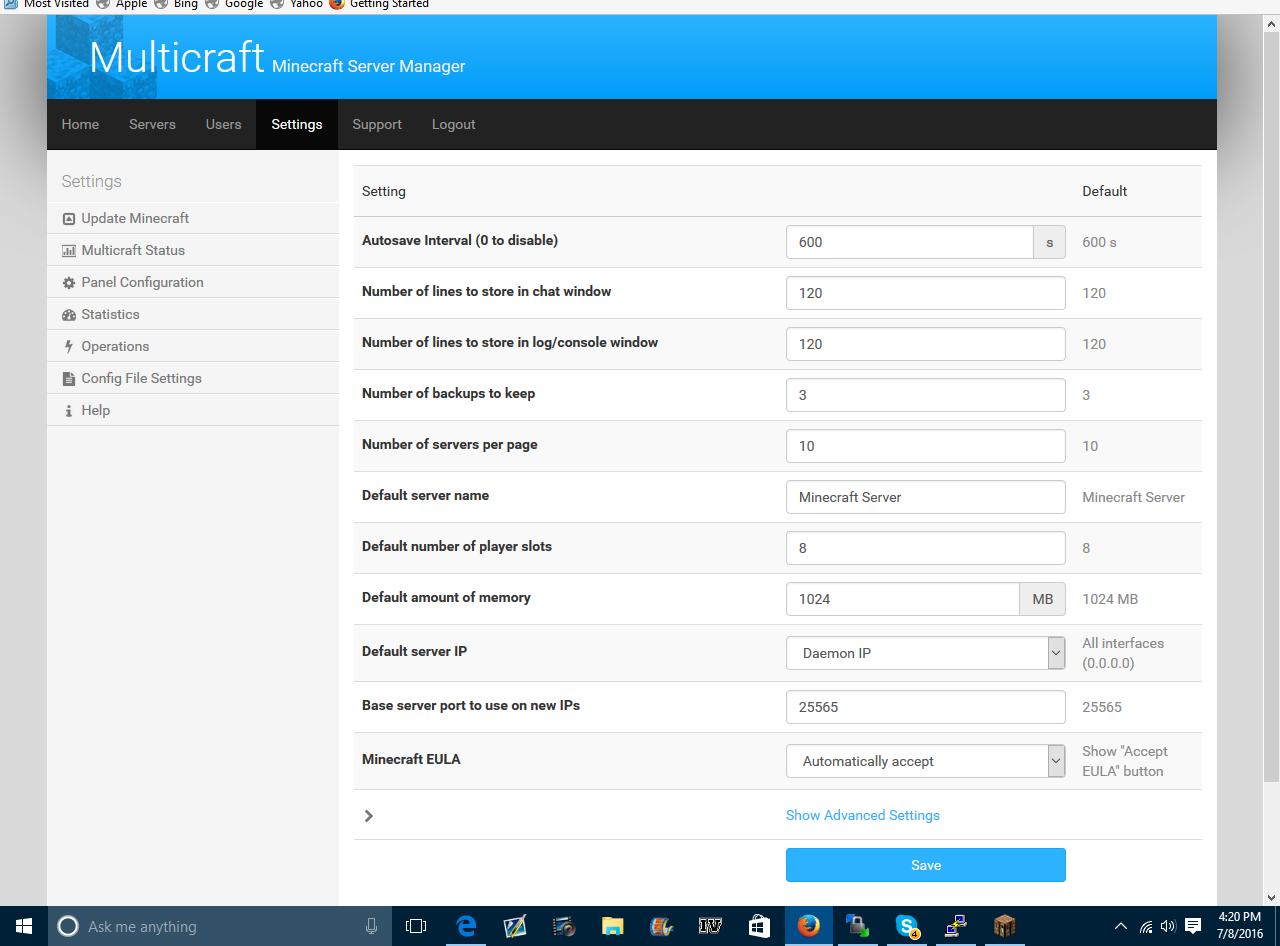Select the Default server name text field
Screen dimensions: 1280x946
click(925, 497)
